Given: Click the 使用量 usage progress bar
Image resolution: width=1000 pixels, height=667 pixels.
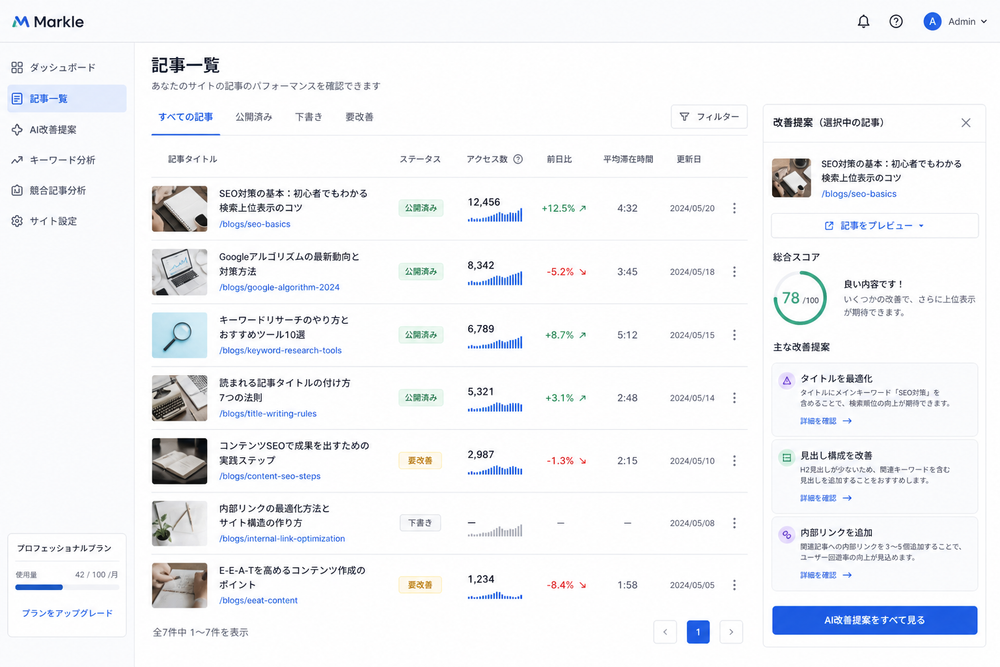Looking at the screenshot, I should 66,587.
